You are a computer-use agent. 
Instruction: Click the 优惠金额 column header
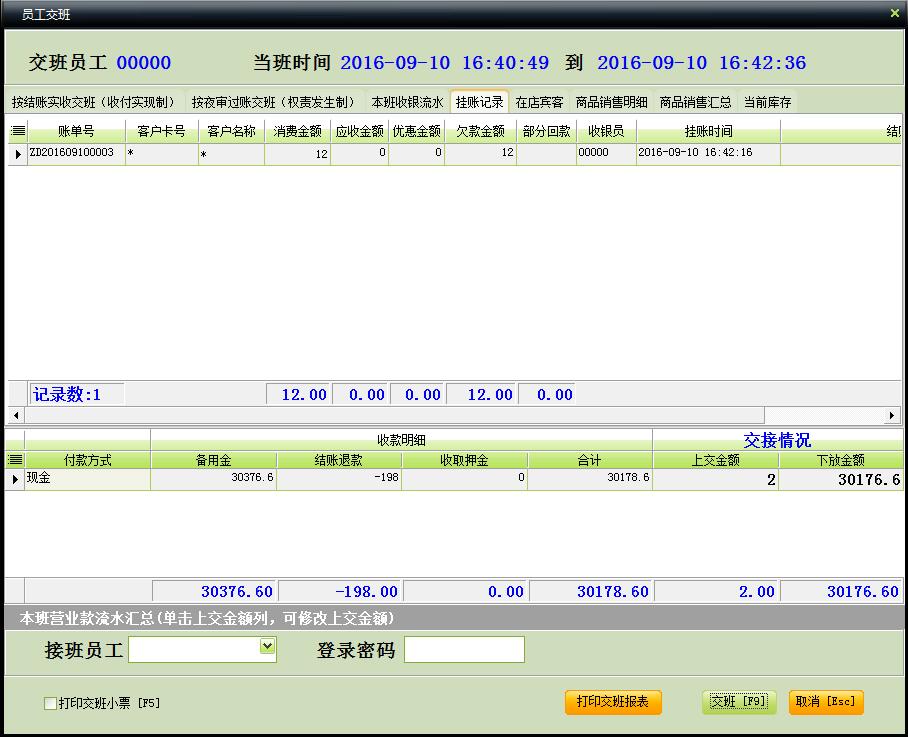click(x=417, y=131)
